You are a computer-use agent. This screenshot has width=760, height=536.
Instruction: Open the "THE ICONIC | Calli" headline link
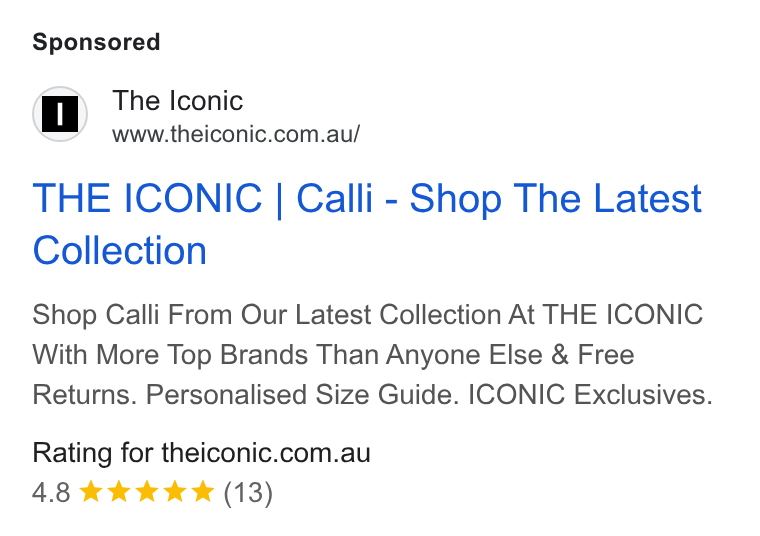[x=203, y=199]
